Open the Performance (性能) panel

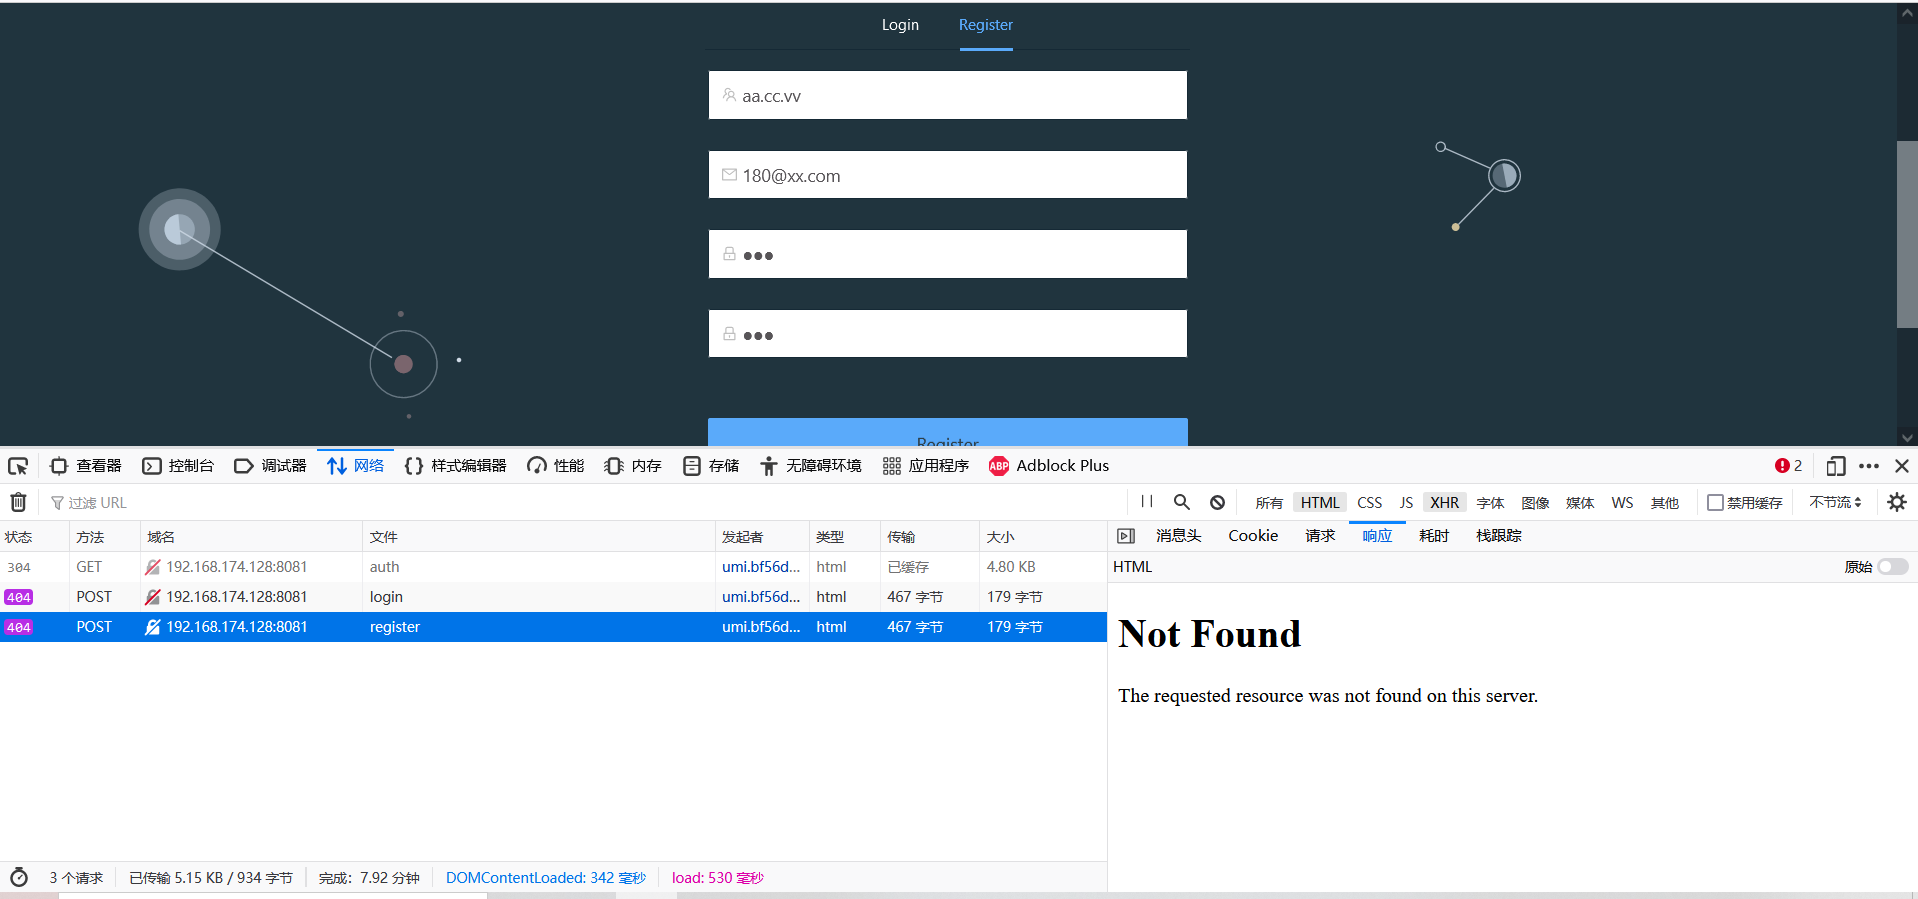pos(556,466)
